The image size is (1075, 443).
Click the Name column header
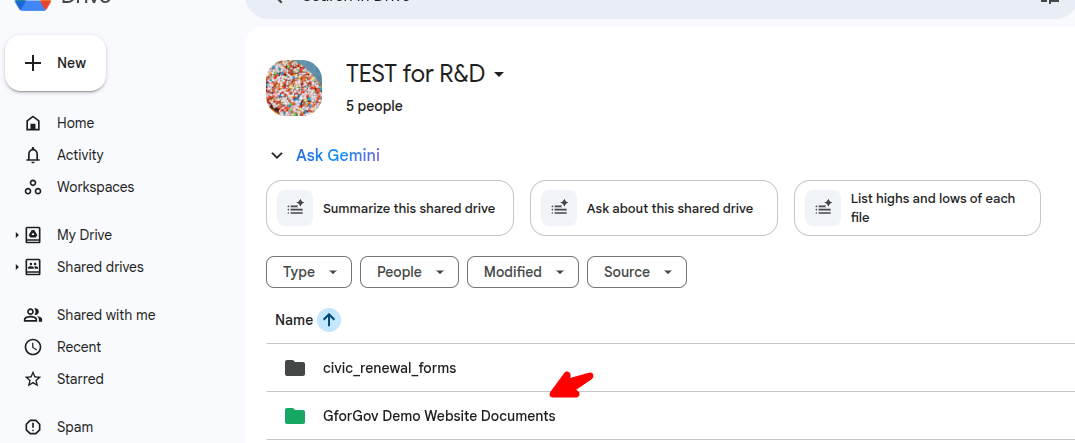point(293,320)
